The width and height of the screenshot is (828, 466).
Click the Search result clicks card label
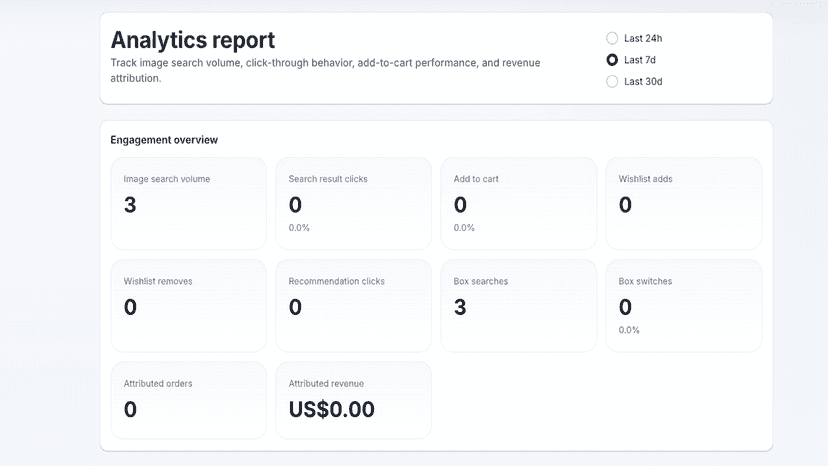[x=328, y=179]
